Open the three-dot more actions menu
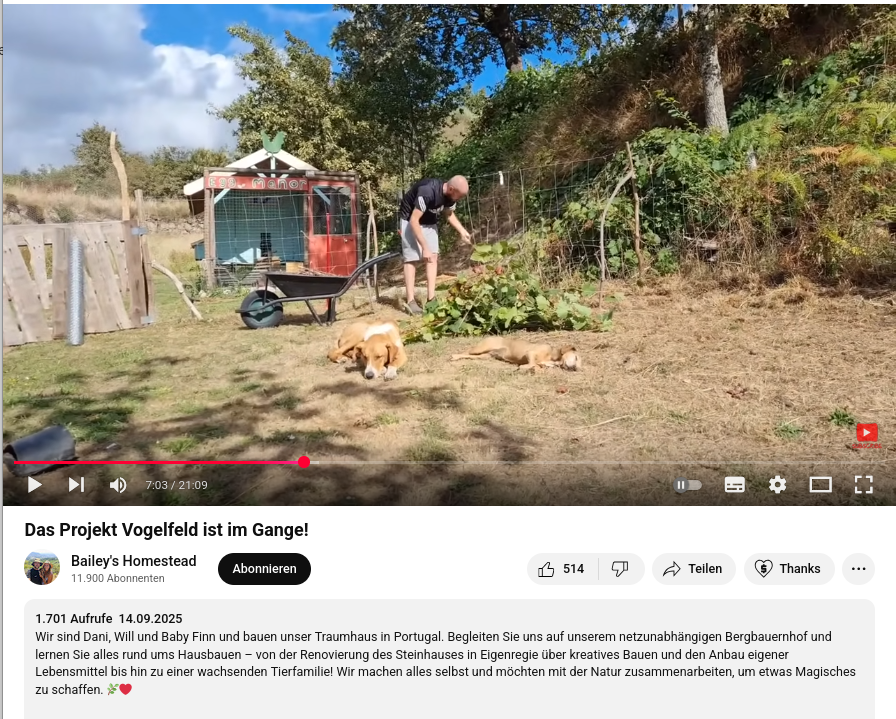The height and width of the screenshot is (719, 896). (858, 569)
